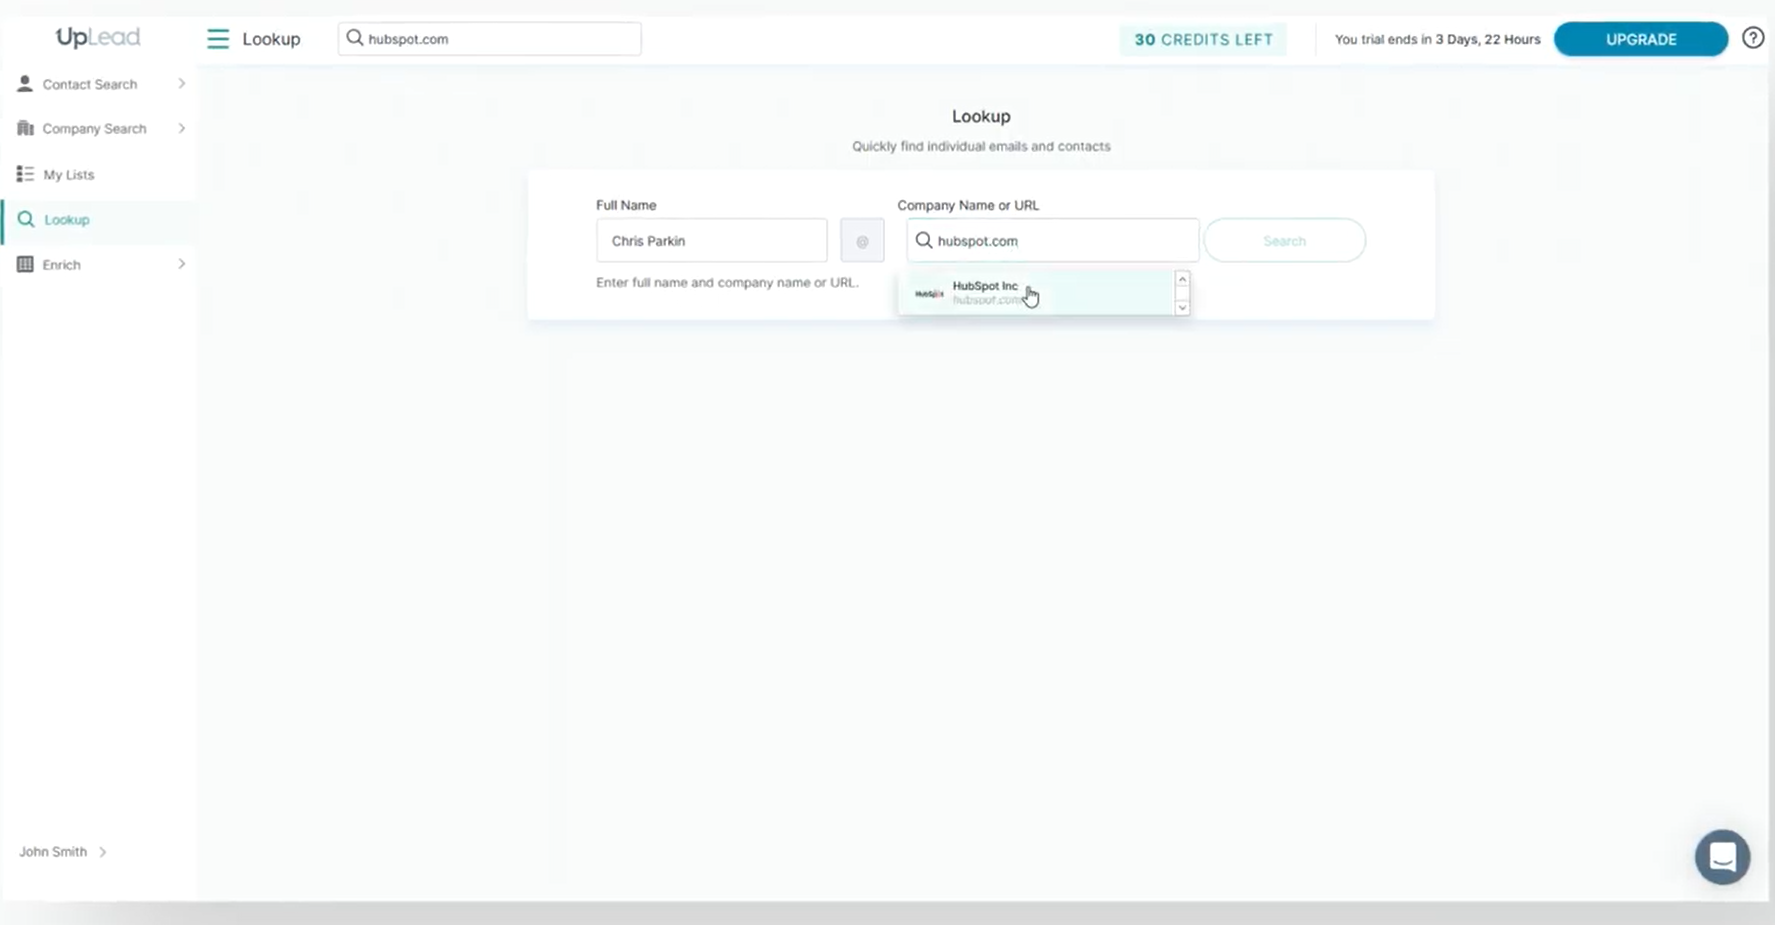Click the trial ends notice text

[1438, 40]
